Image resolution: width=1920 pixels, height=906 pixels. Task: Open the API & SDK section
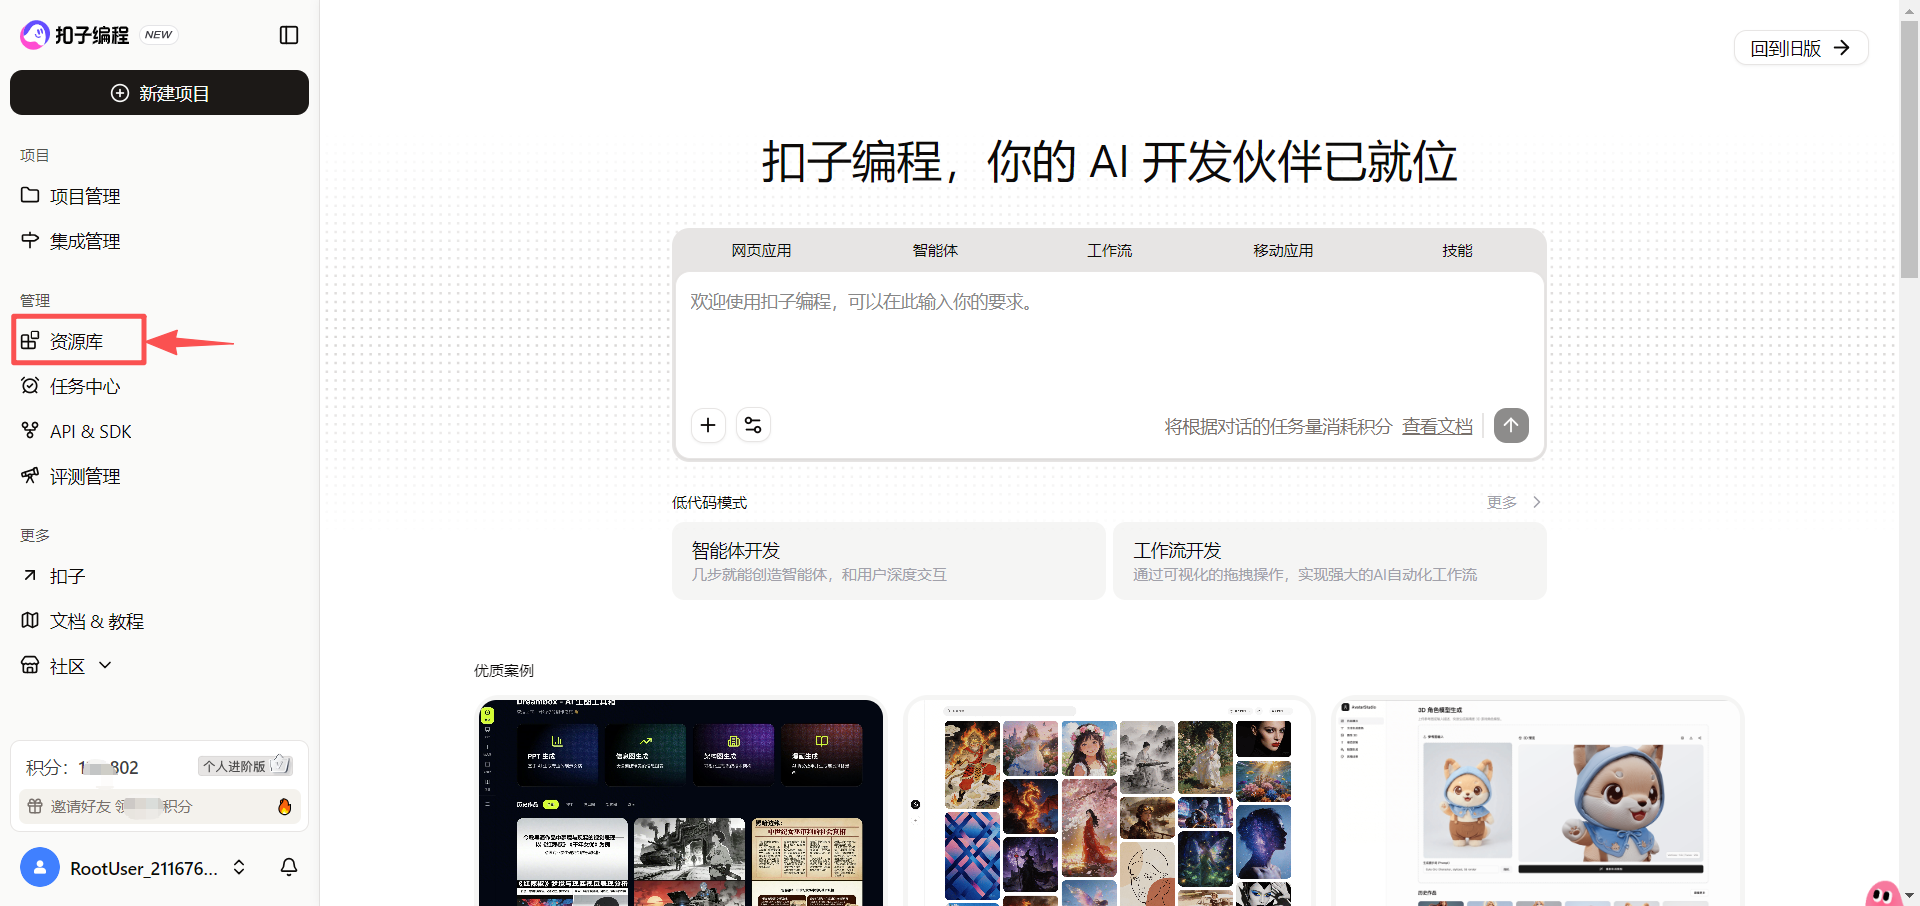(x=90, y=431)
